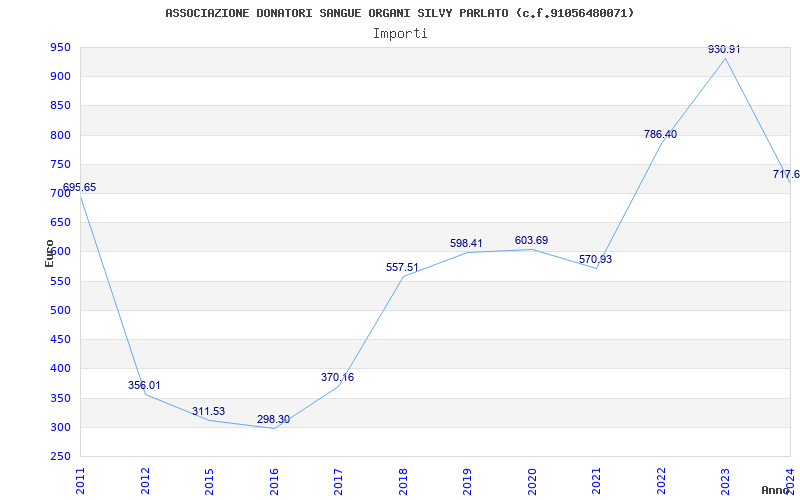The height and width of the screenshot is (500, 800).
Task: Click the 550 y-axis tick label
Action: 60,281
